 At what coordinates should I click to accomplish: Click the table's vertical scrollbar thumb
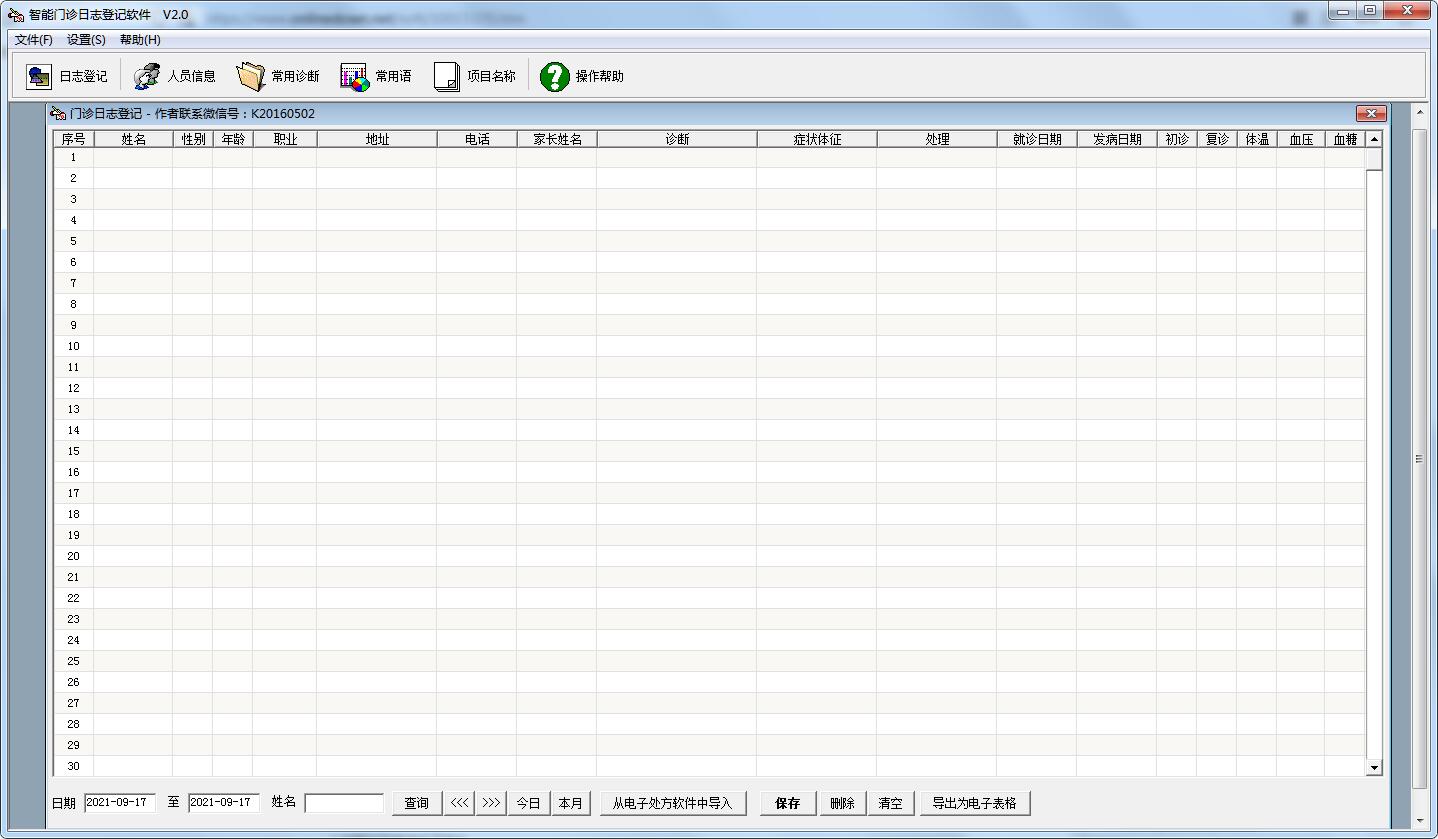pos(1374,159)
